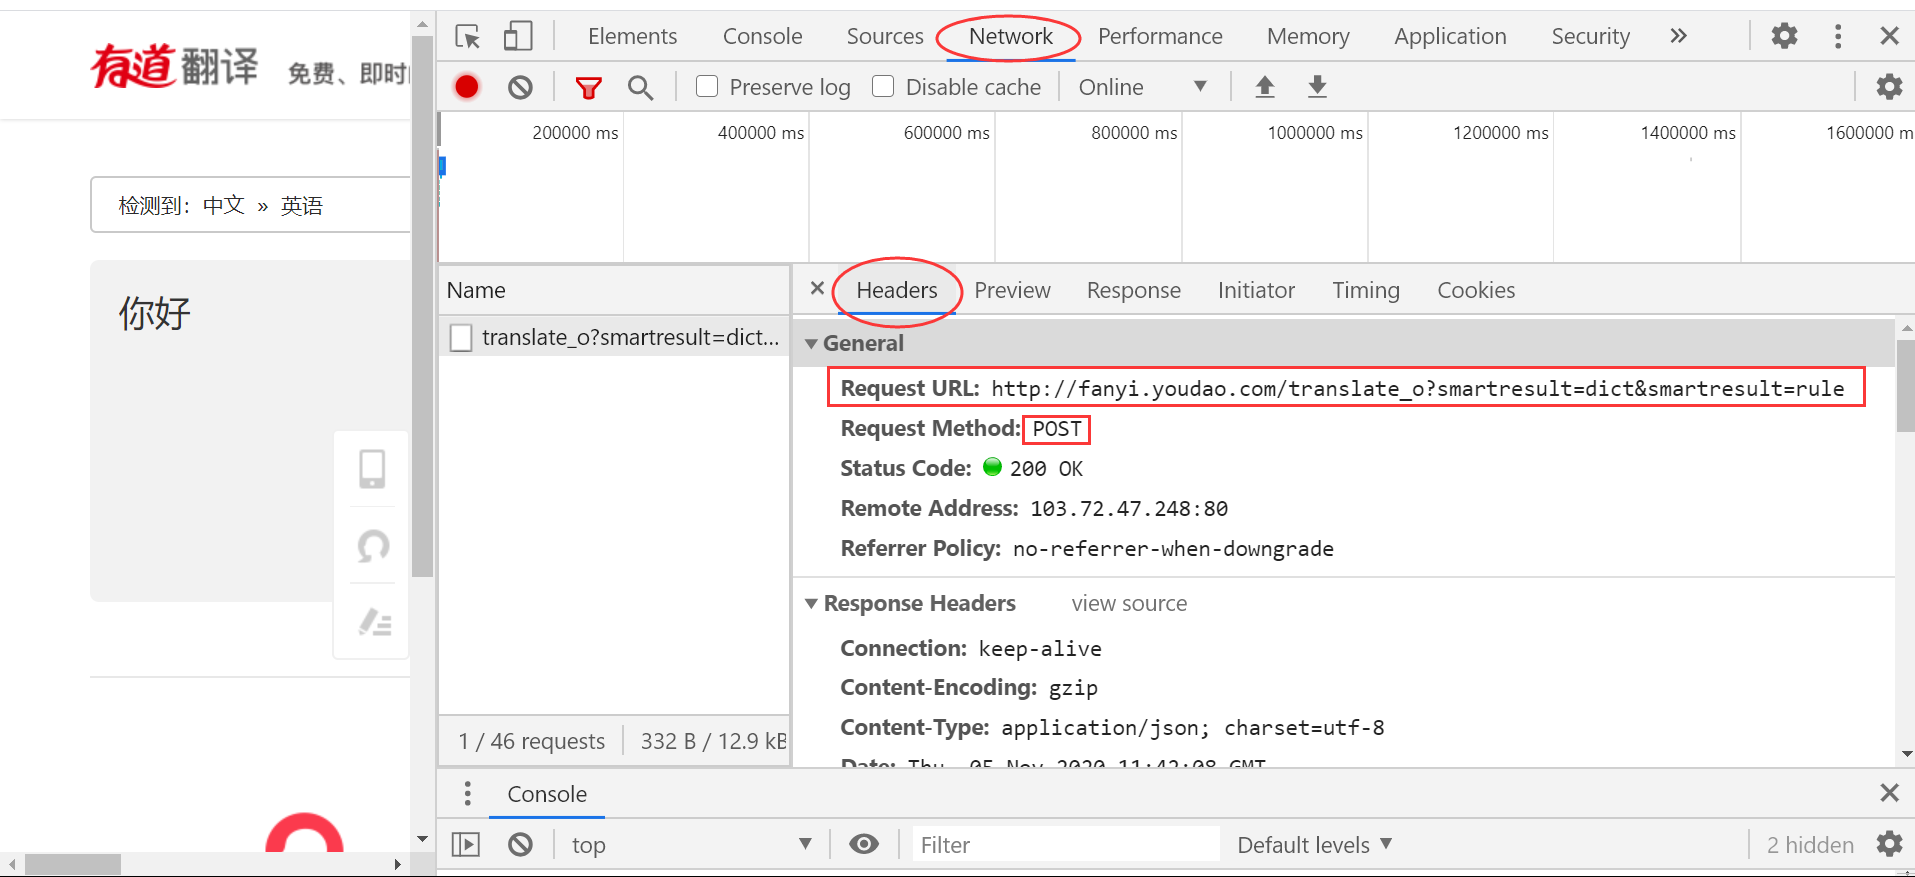The height and width of the screenshot is (877, 1915).
Task: Open the Initiator tab
Action: click(1256, 290)
